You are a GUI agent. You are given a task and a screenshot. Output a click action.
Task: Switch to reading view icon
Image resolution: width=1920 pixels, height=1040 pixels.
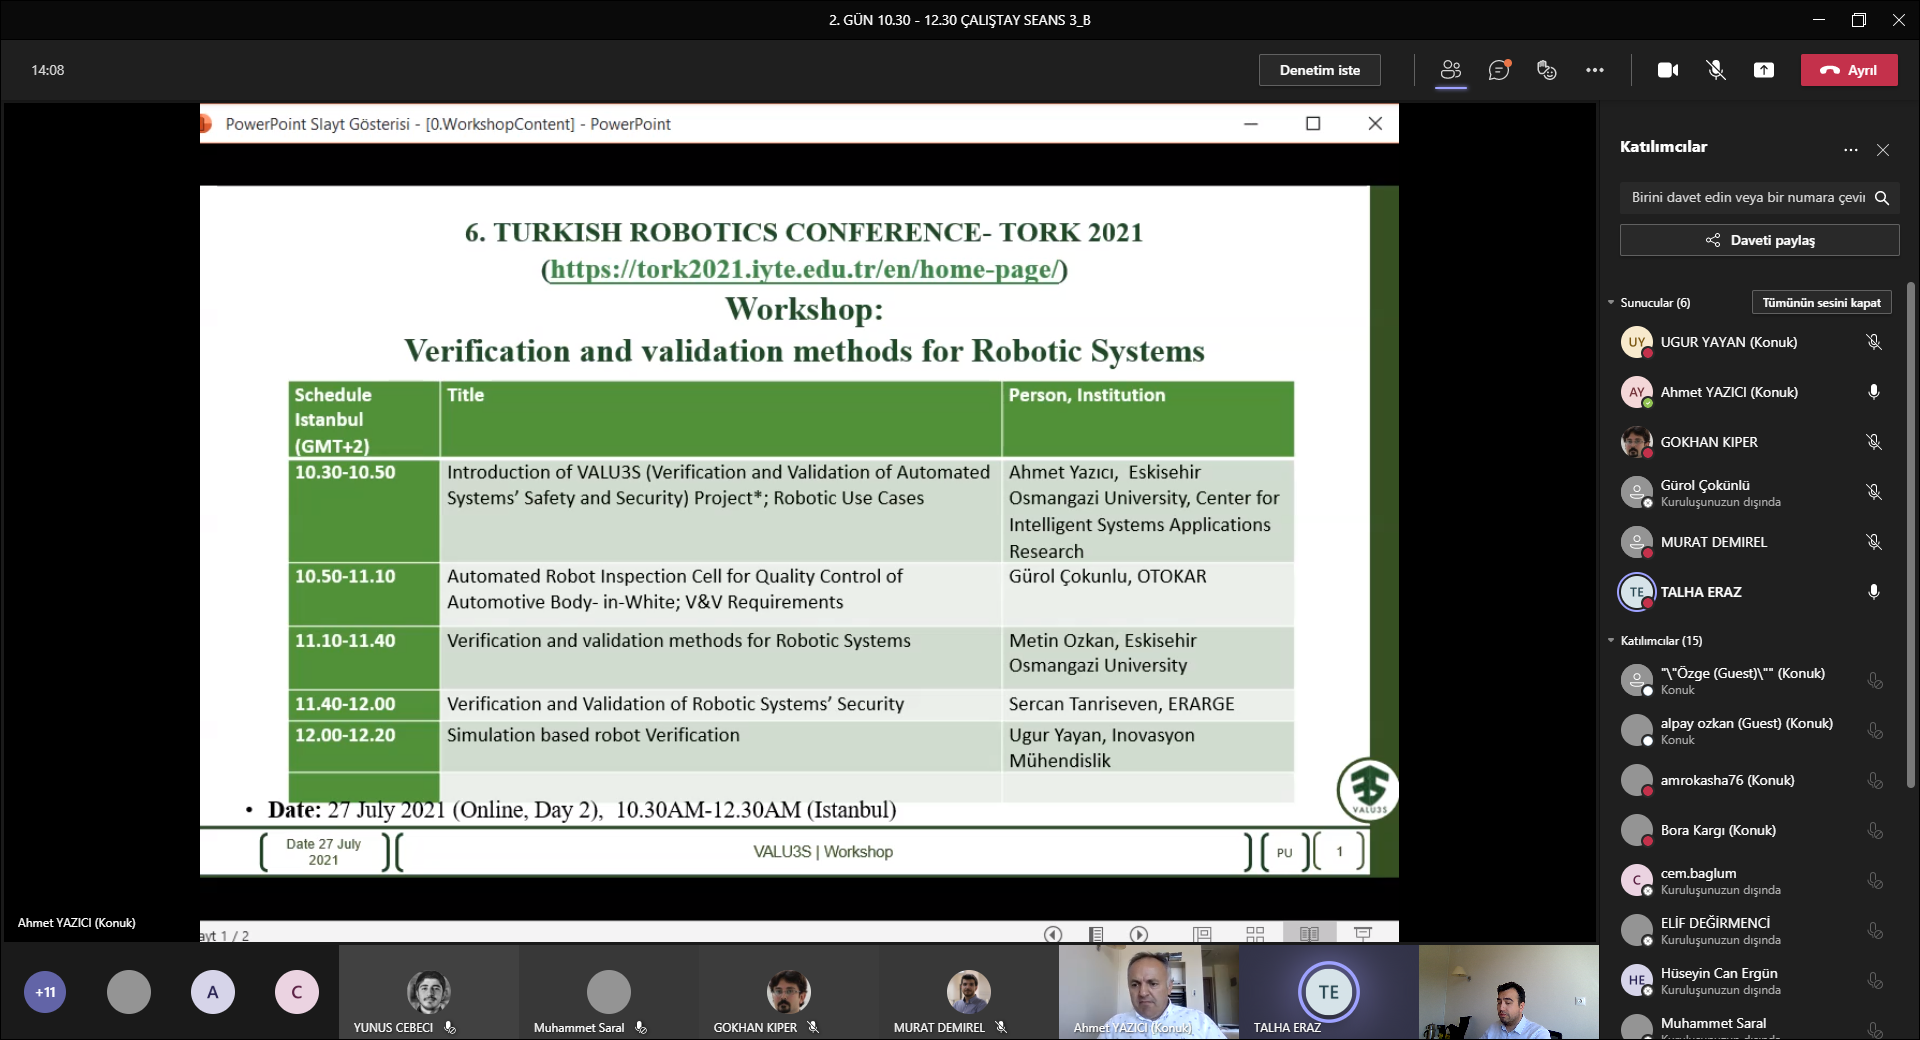(1309, 934)
